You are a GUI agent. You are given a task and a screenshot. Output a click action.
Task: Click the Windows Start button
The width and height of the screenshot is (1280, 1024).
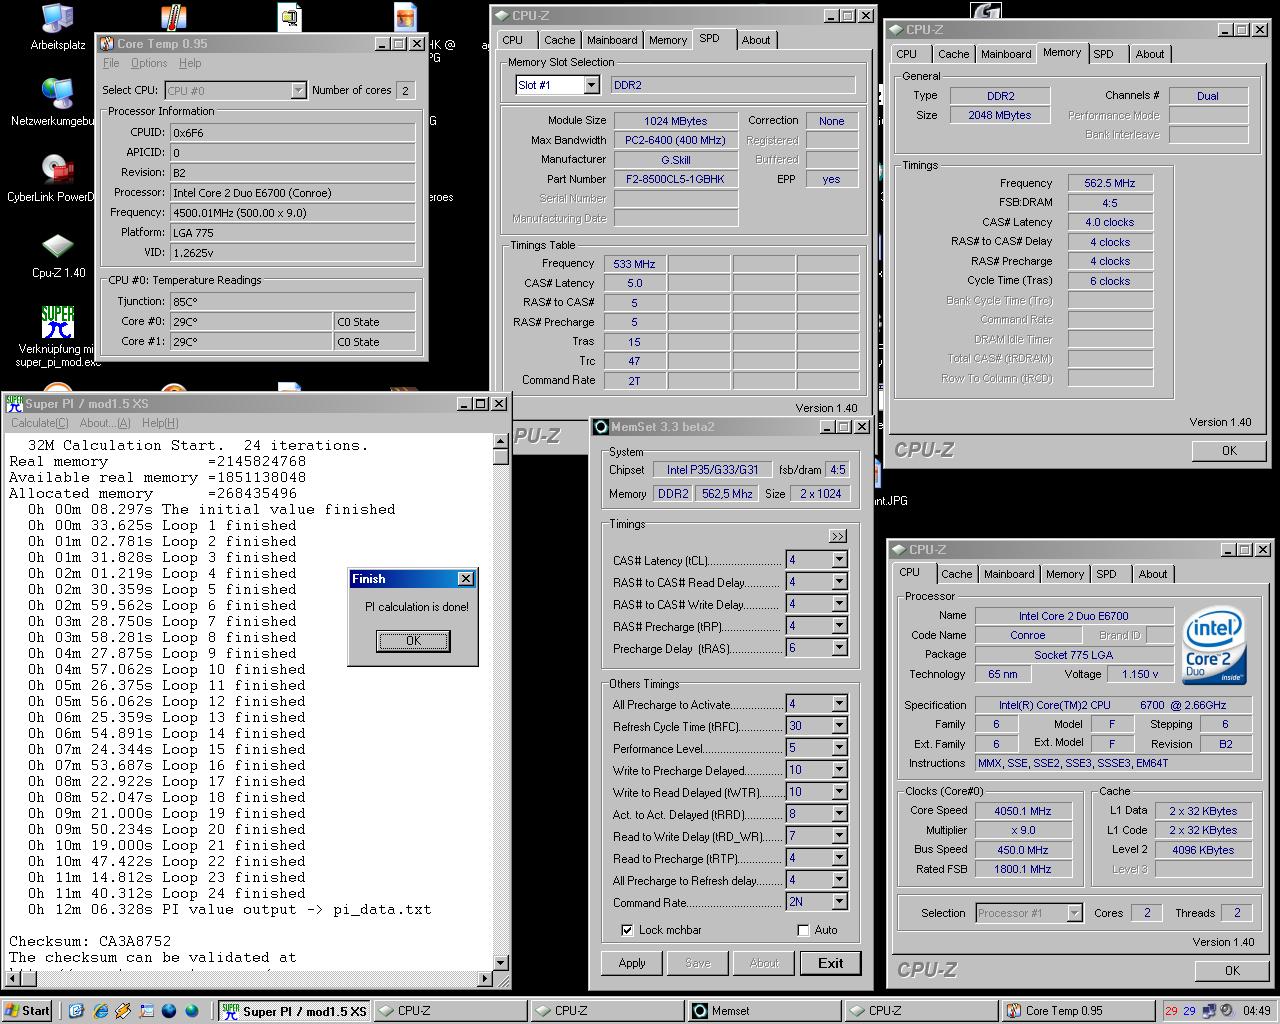pyautogui.click(x=27, y=1010)
